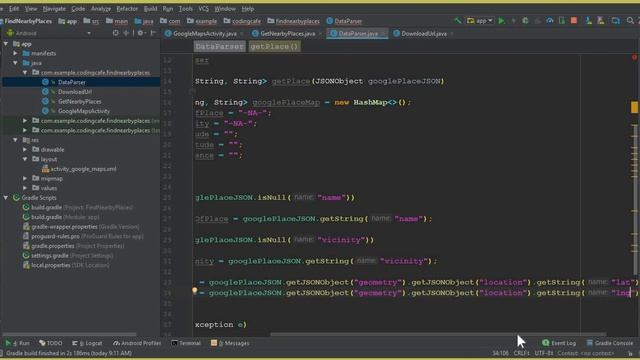Open the TODO tool window
640x360 pixels.
51,343
